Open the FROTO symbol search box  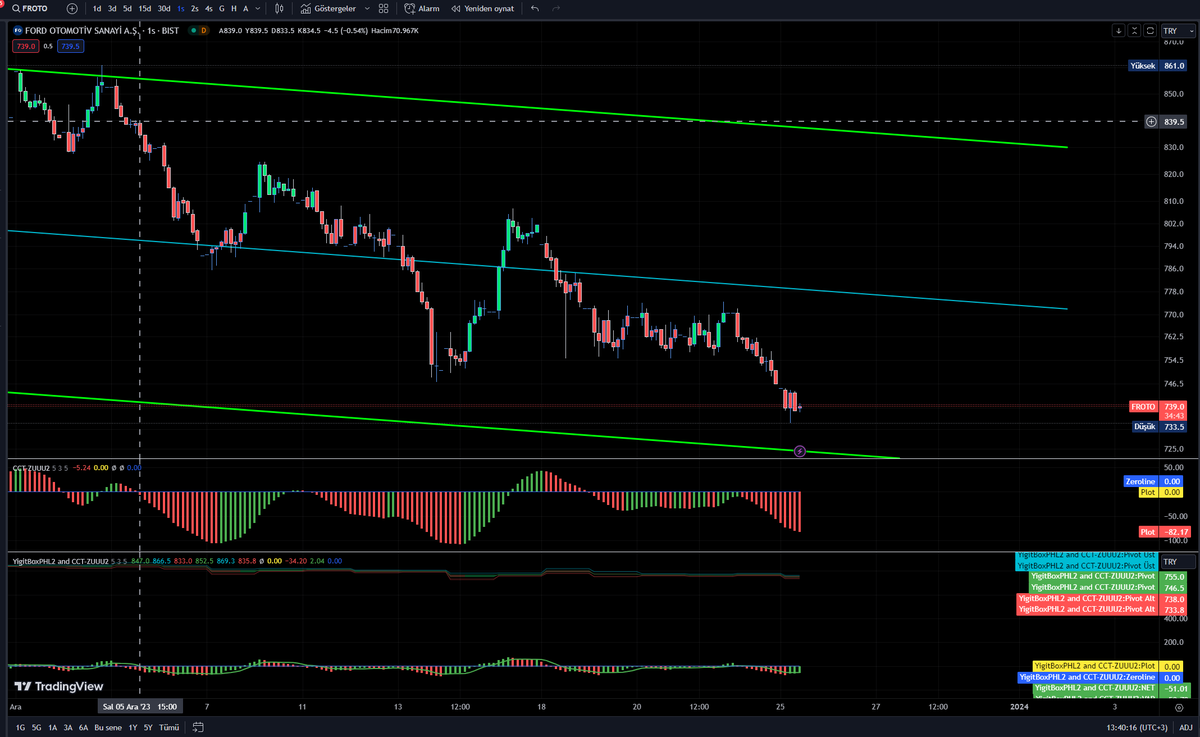point(30,8)
